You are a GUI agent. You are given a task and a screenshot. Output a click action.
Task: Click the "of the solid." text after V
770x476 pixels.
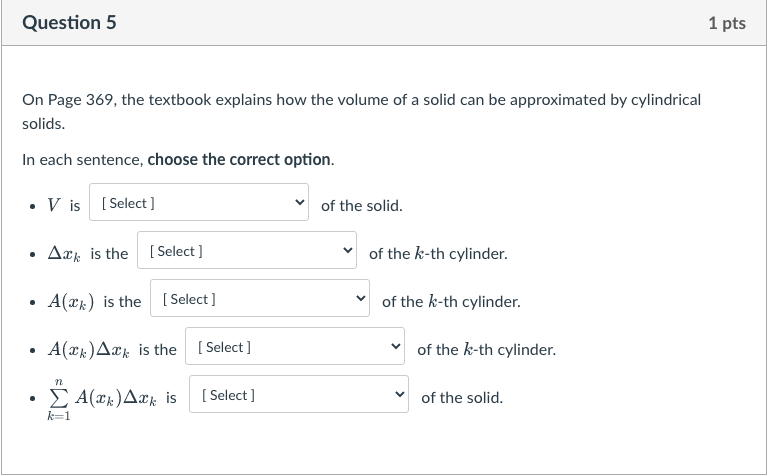click(x=361, y=206)
